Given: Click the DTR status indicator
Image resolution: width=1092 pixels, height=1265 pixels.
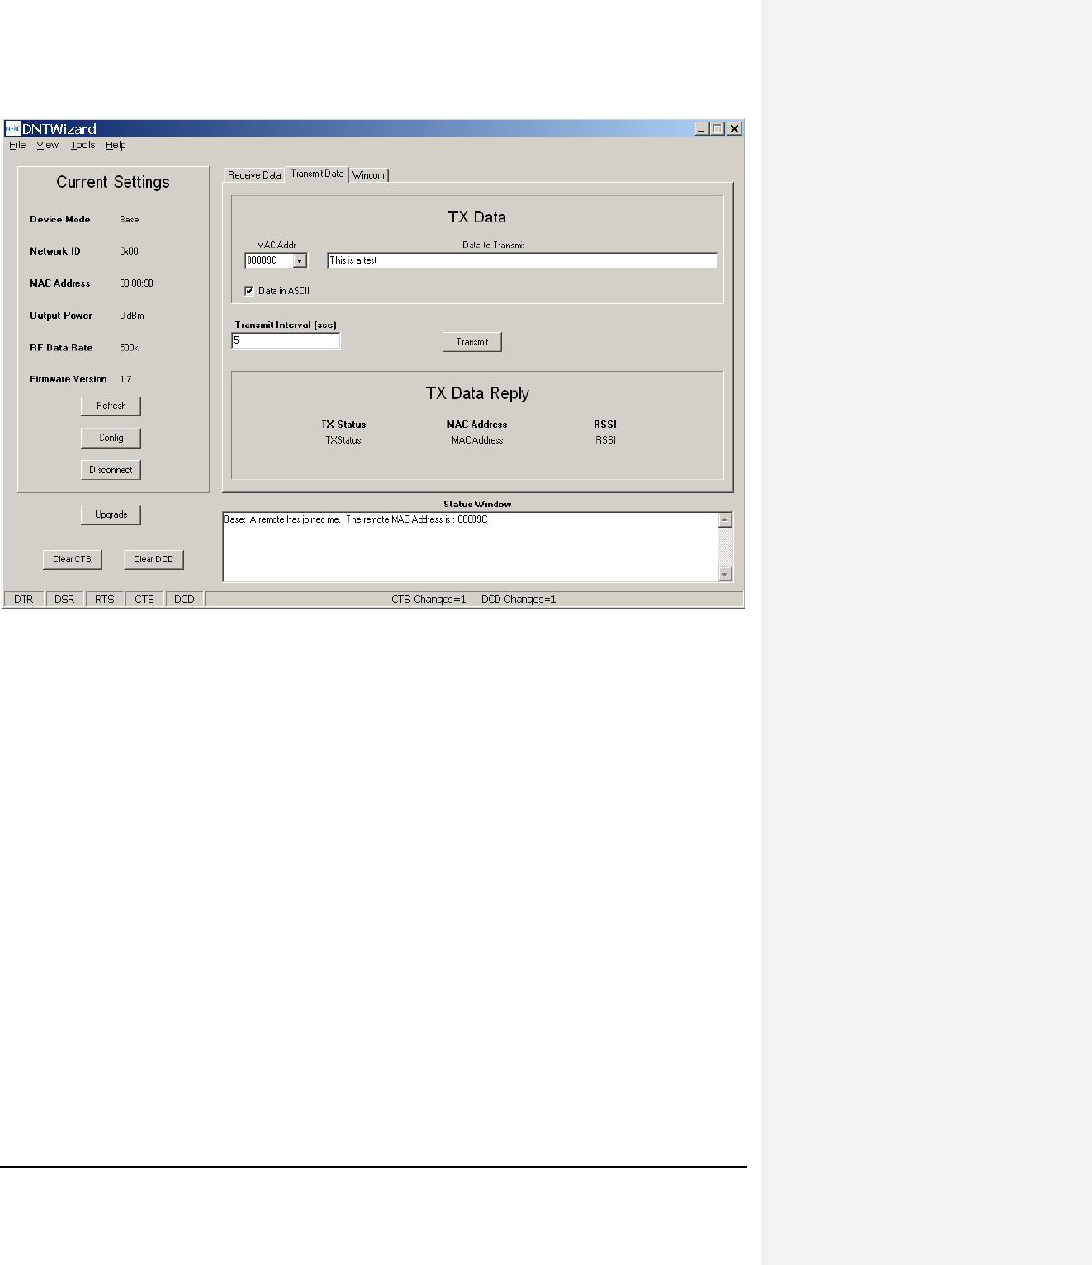Looking at the screenshot, I should 23,599.
